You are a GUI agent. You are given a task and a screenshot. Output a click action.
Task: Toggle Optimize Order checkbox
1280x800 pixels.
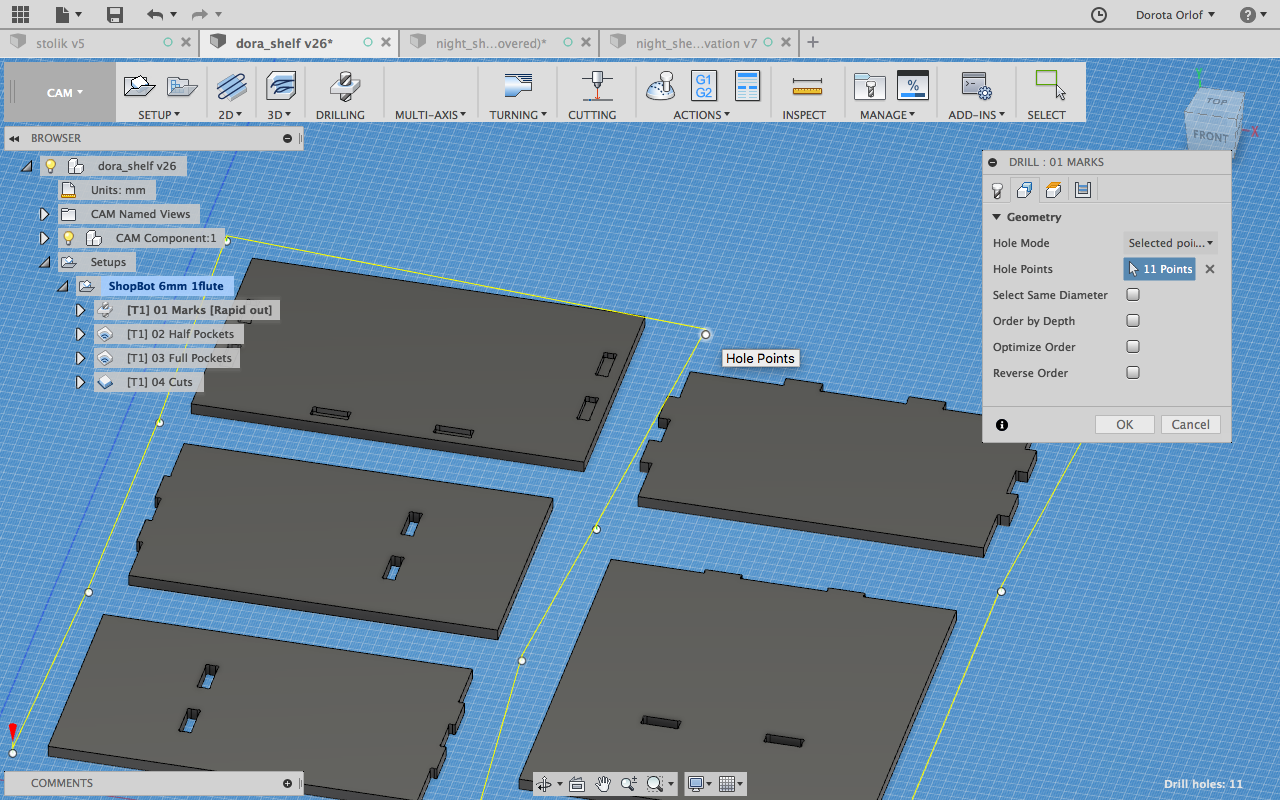pyautogui.click(x=1133, y=347)
